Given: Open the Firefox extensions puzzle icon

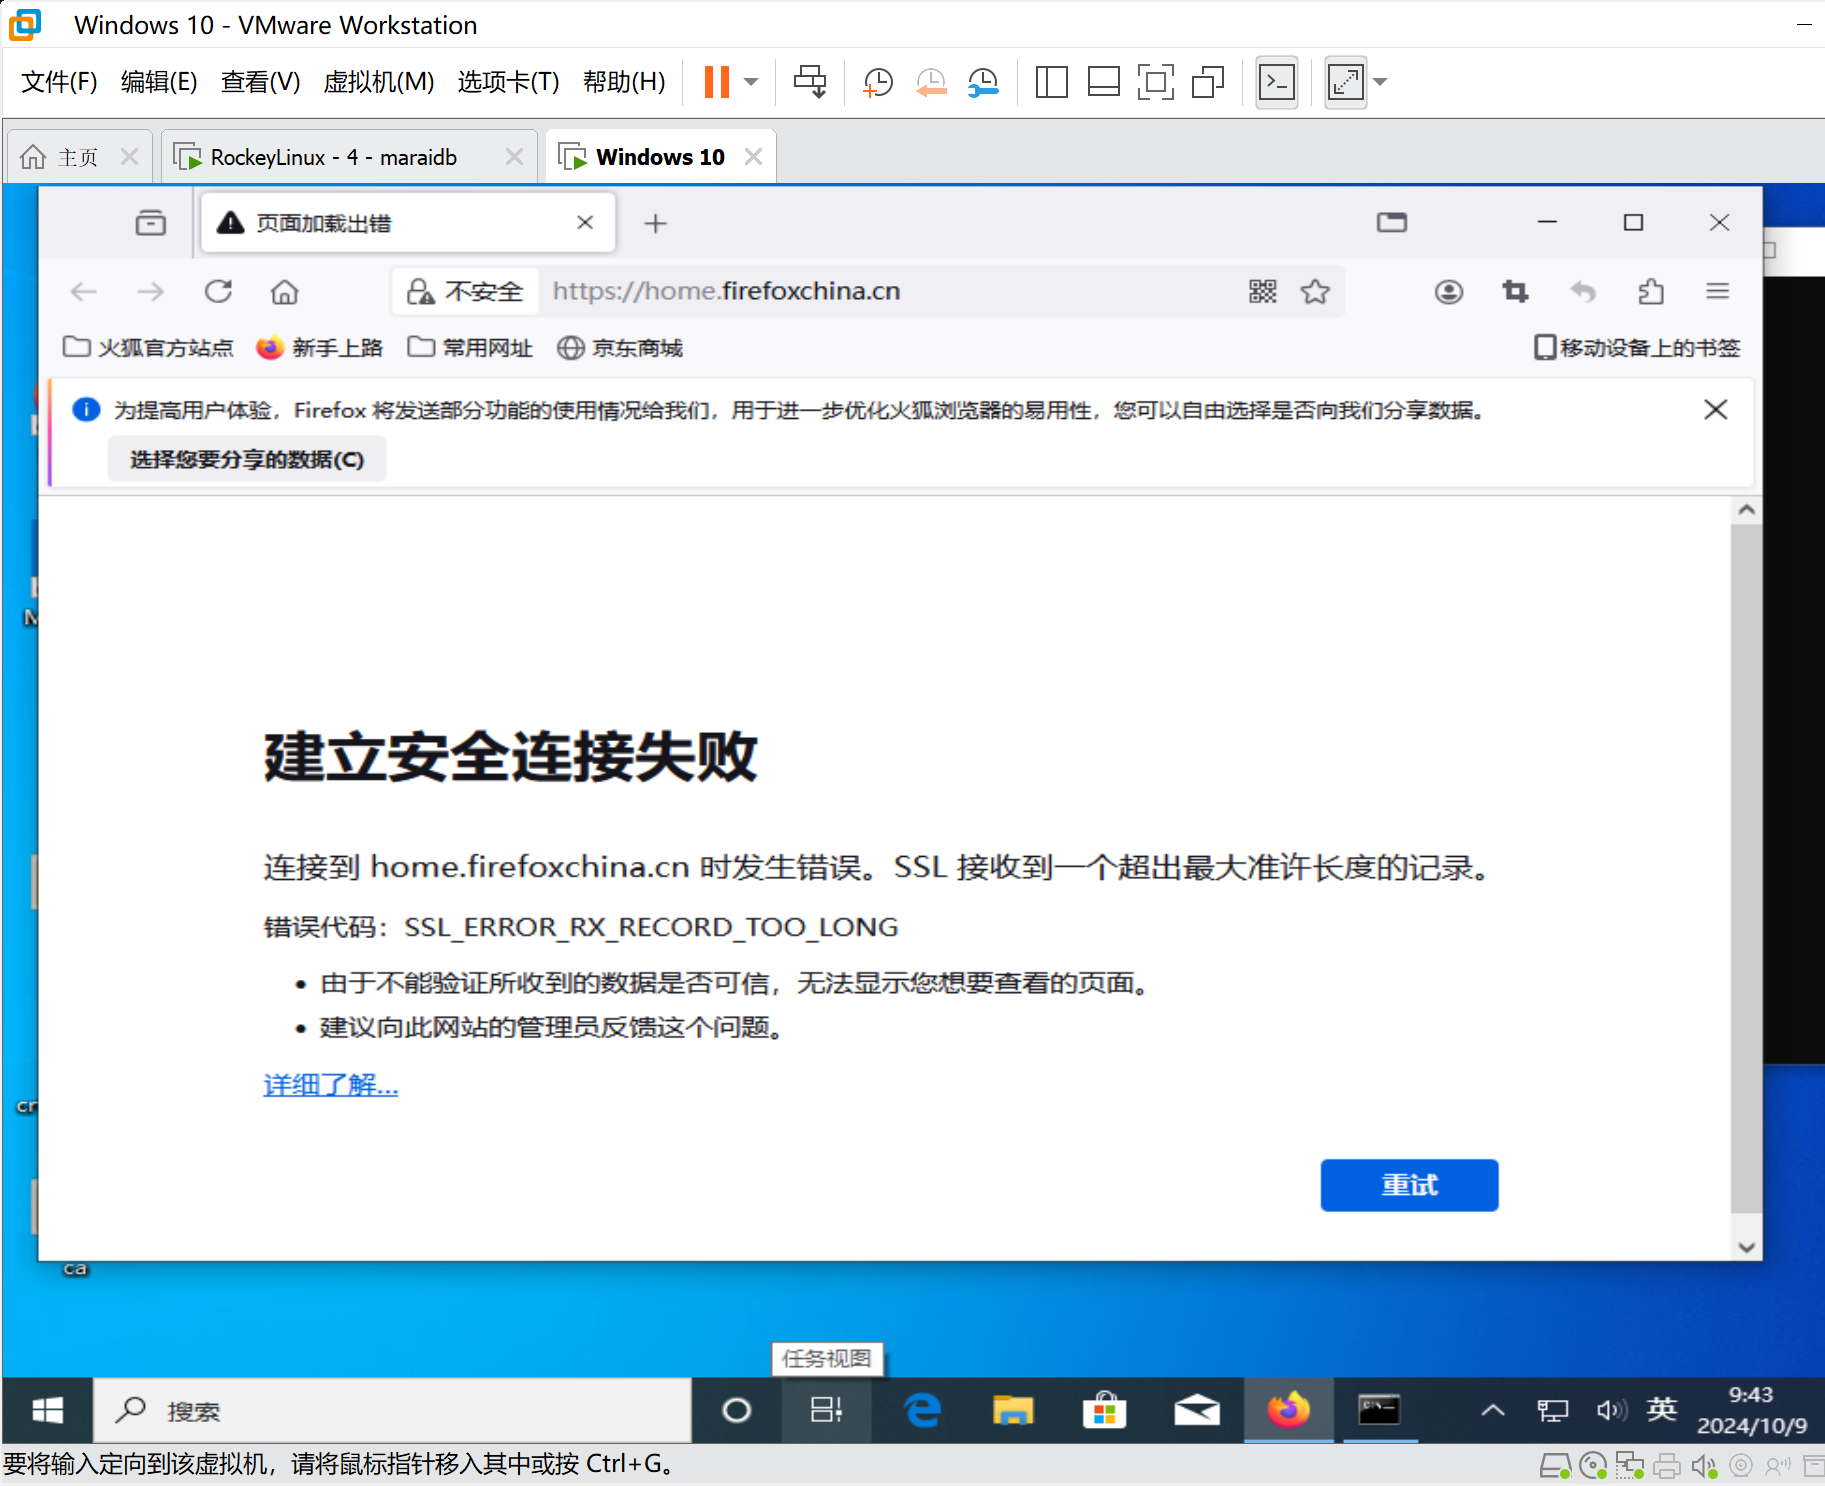Looking at the screenshot, I should point(1651,291).
